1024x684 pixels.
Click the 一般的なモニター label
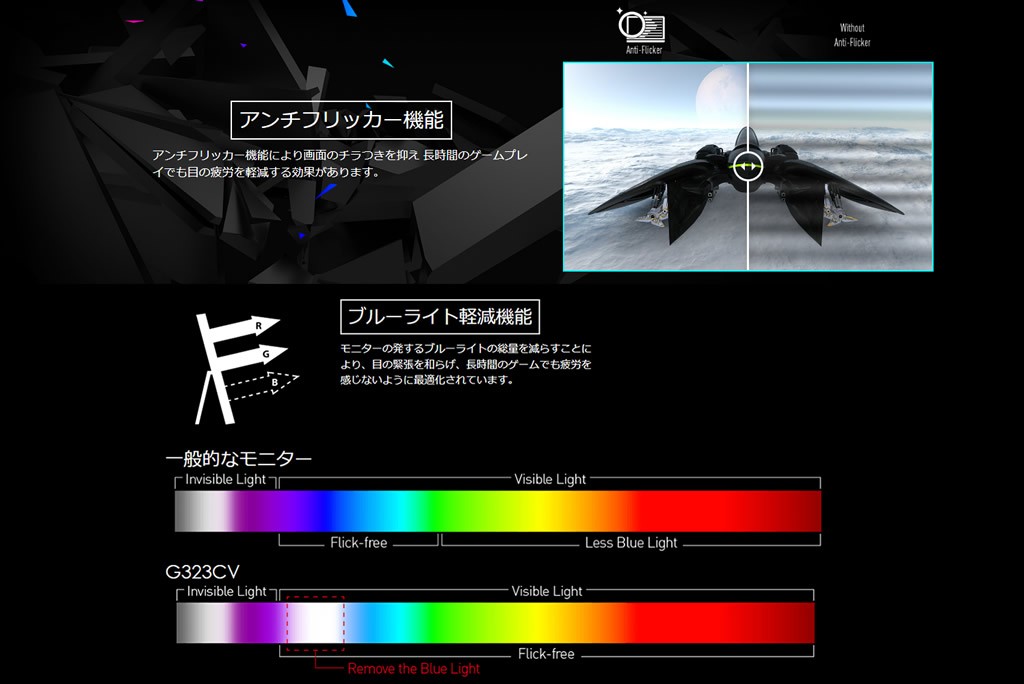point(238,459)
